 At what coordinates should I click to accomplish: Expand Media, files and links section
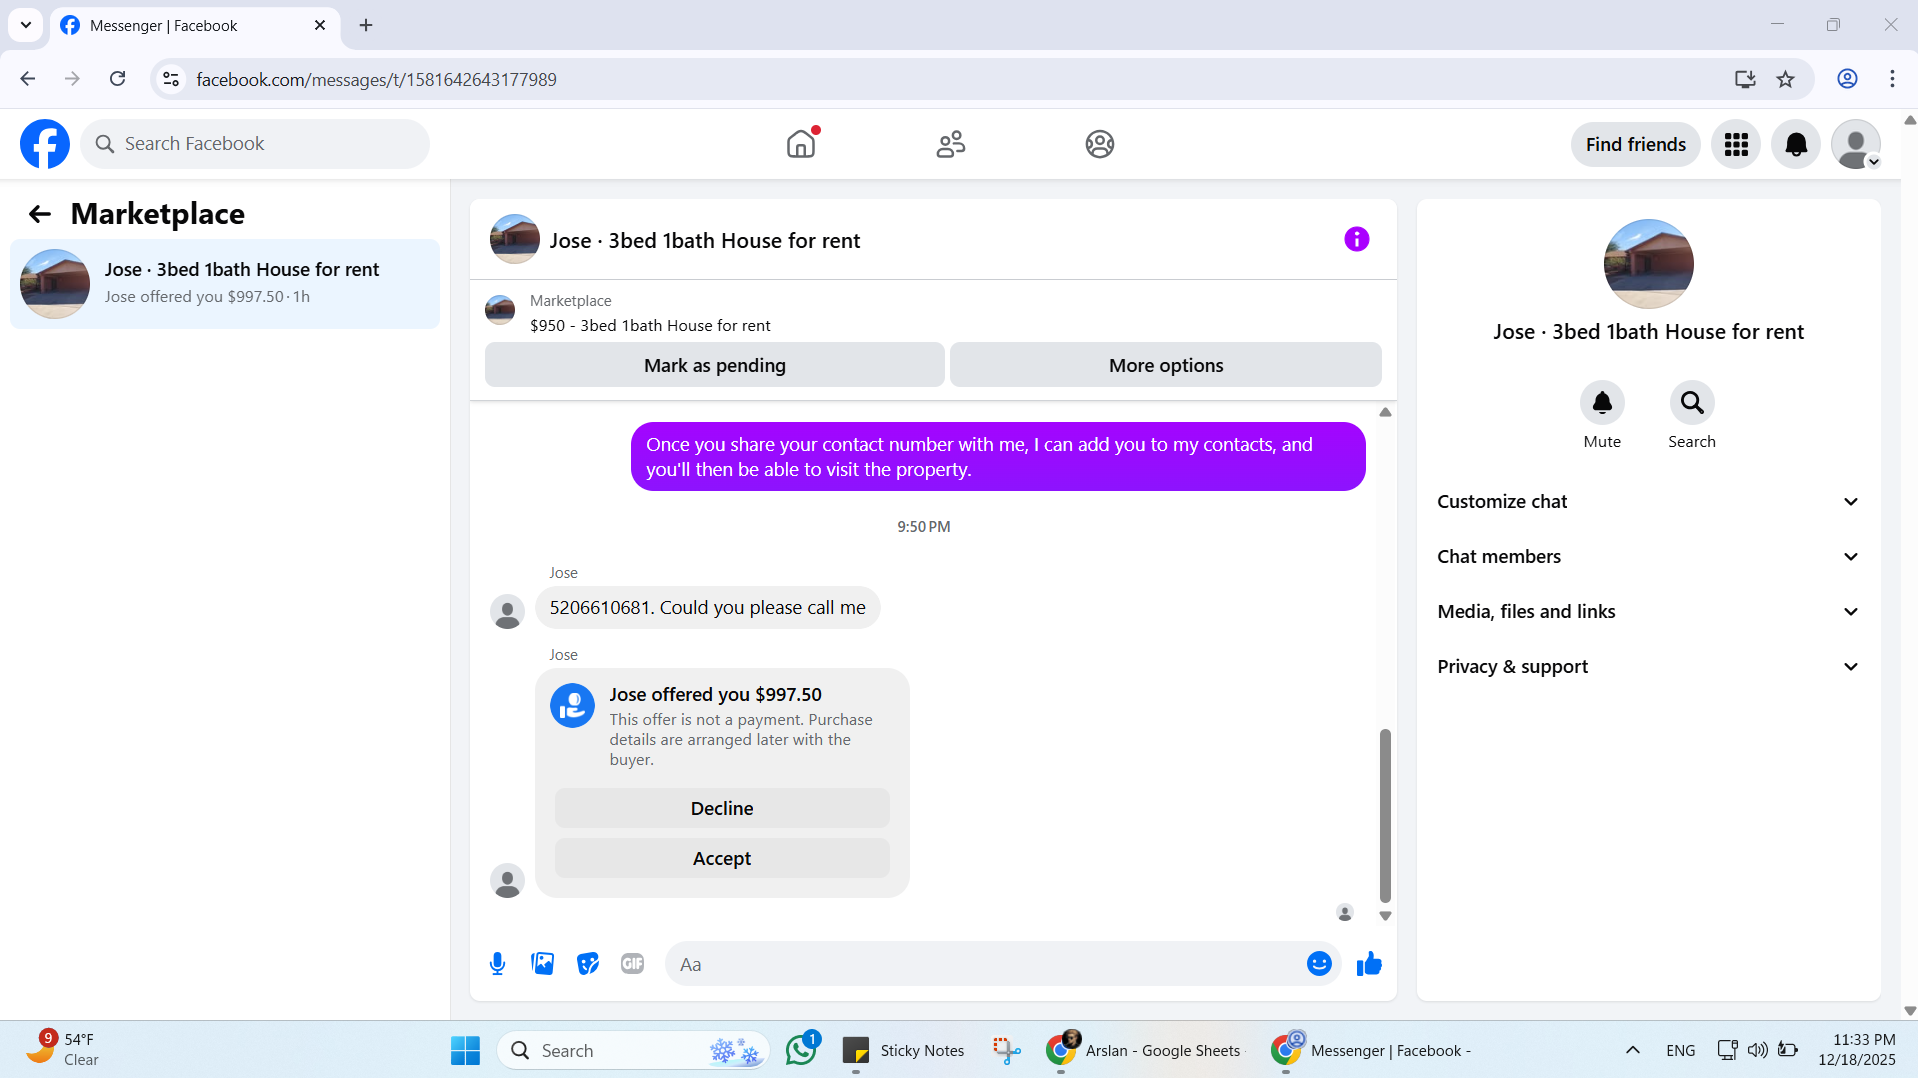click(x=1648, y=612)
